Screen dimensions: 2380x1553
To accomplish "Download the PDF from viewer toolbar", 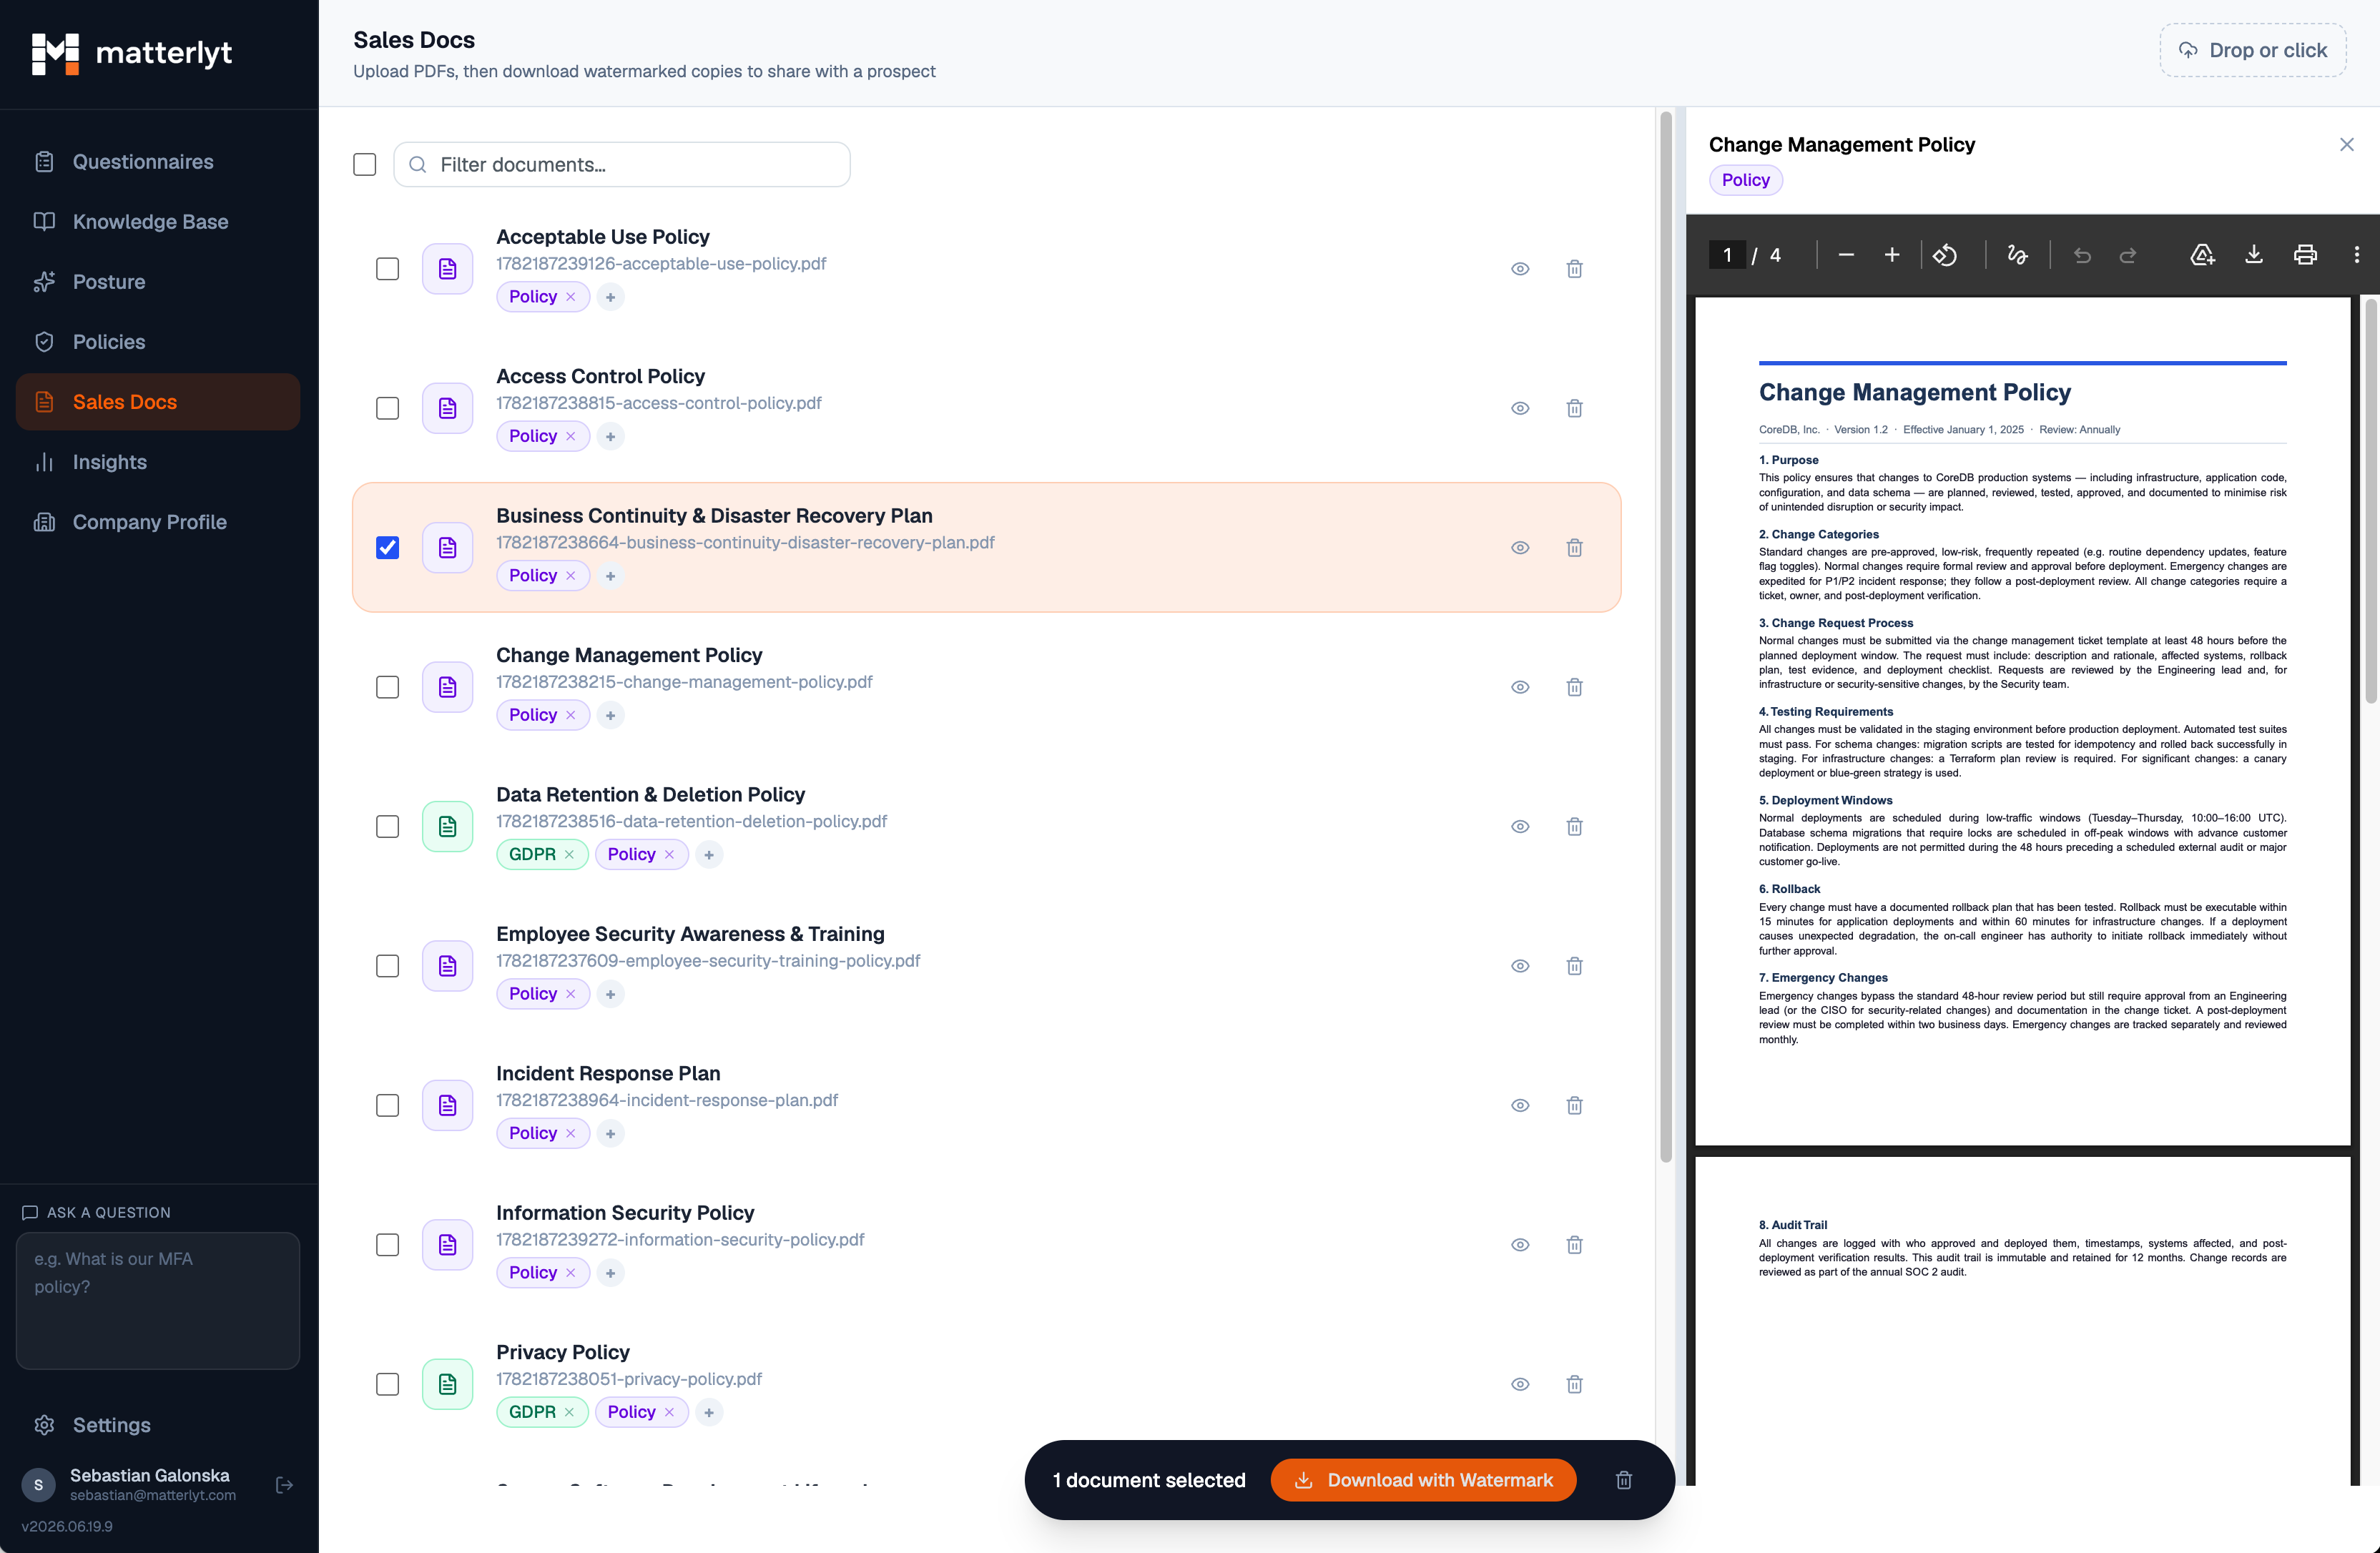I will 2254,255.
